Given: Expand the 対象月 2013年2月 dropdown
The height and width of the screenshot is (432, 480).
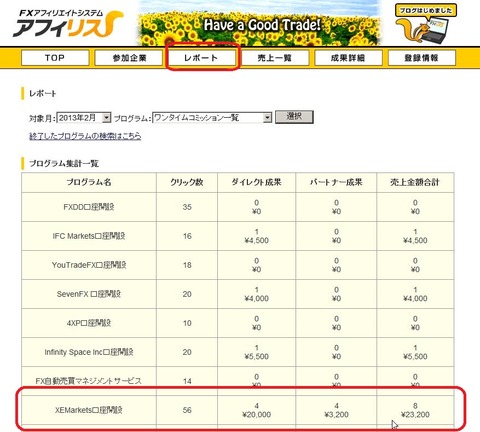Looking at the screenshot, I should coord(84,118).
